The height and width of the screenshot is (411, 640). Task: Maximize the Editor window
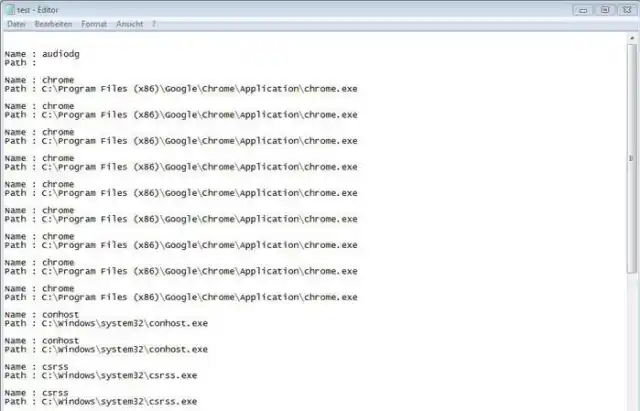pyautogui.click(x=605, y=10)
